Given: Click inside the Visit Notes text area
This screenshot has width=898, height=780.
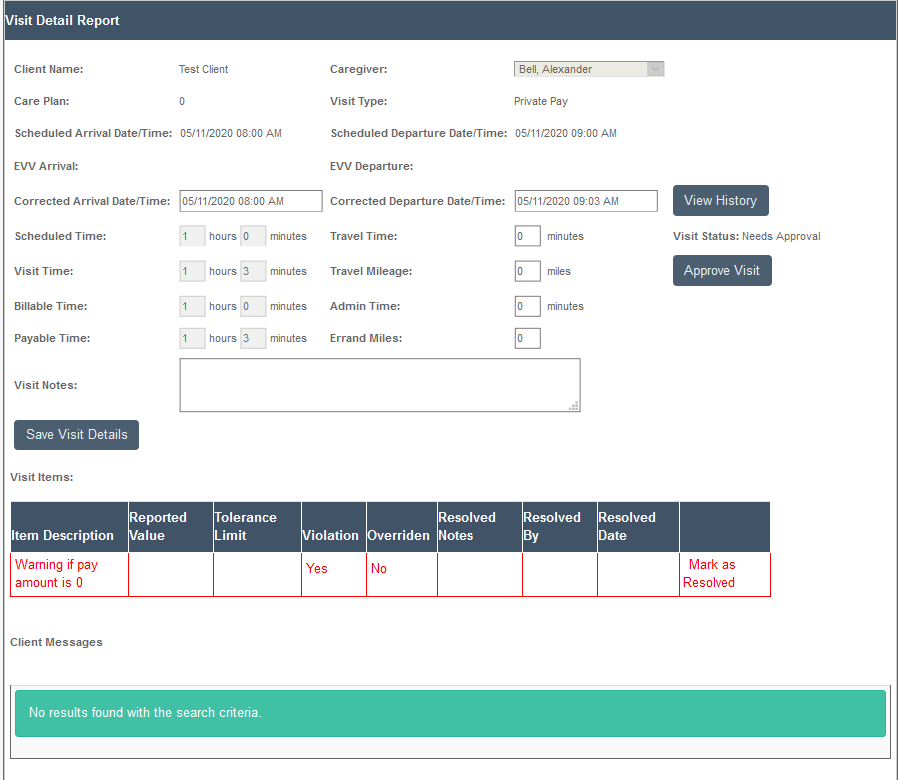Looking at the screenshot, I should click(380, 385).
